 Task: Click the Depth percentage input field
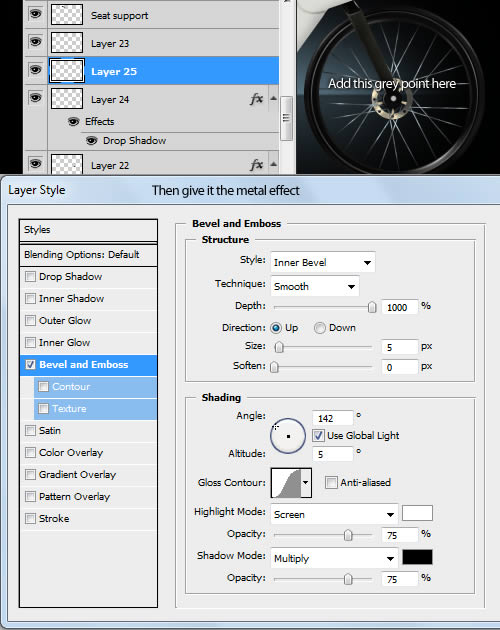[400, 307]
